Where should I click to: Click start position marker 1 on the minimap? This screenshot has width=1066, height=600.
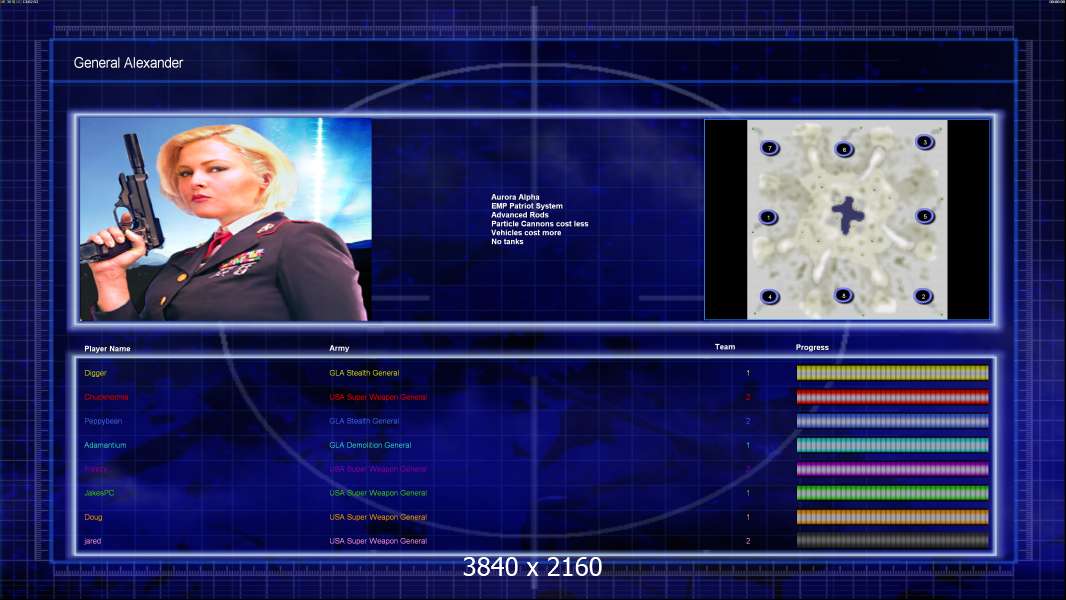tap(768, 217)
